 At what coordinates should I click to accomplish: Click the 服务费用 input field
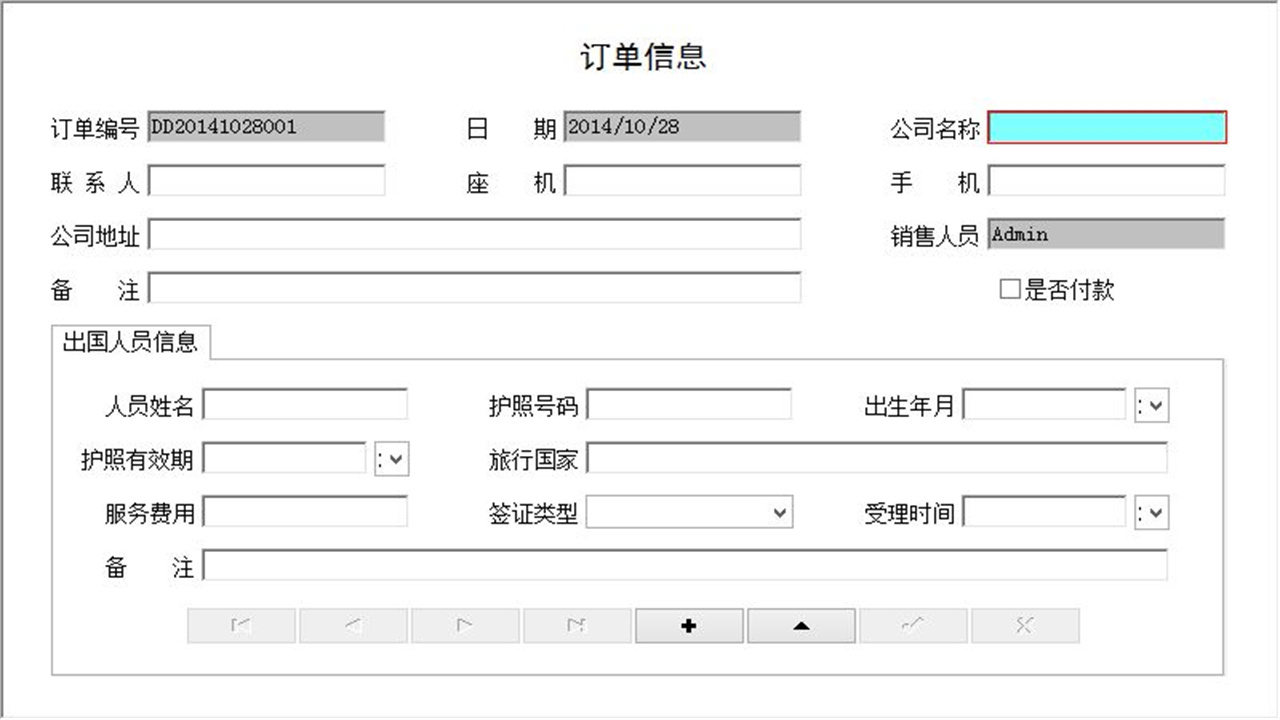point(304,512)
